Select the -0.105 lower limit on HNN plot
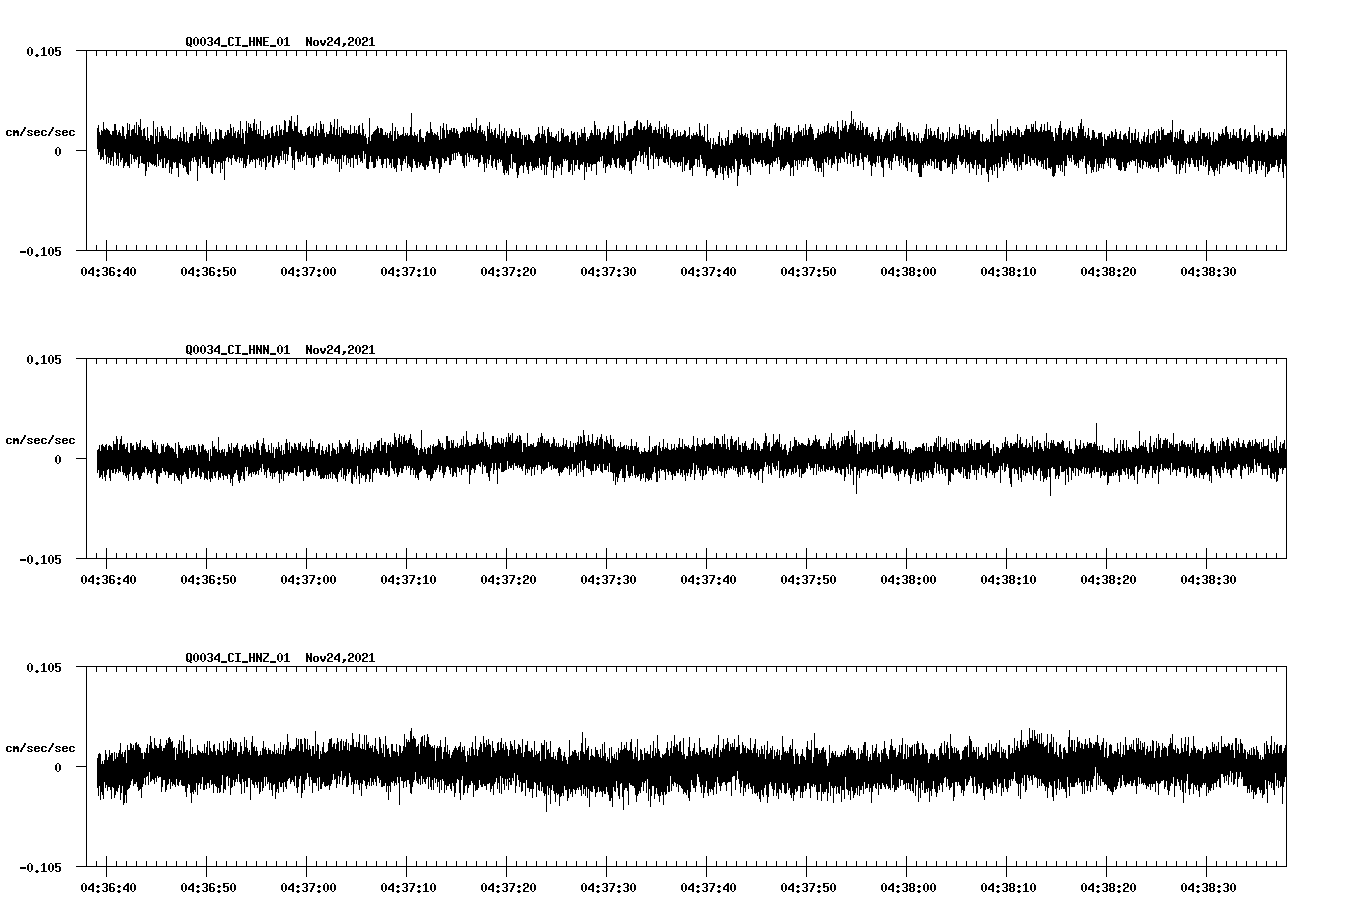Screen dimensions: 1358x924 click(40, 559)
